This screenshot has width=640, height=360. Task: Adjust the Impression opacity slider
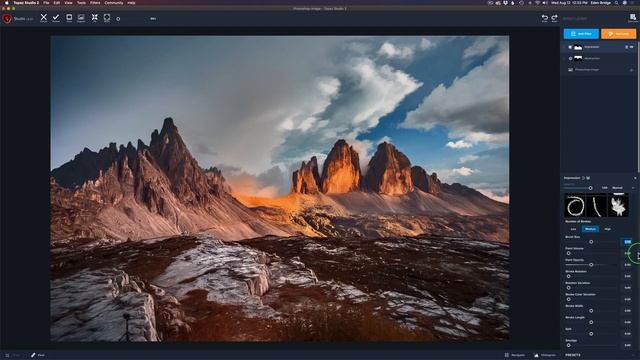click(590, 188)
